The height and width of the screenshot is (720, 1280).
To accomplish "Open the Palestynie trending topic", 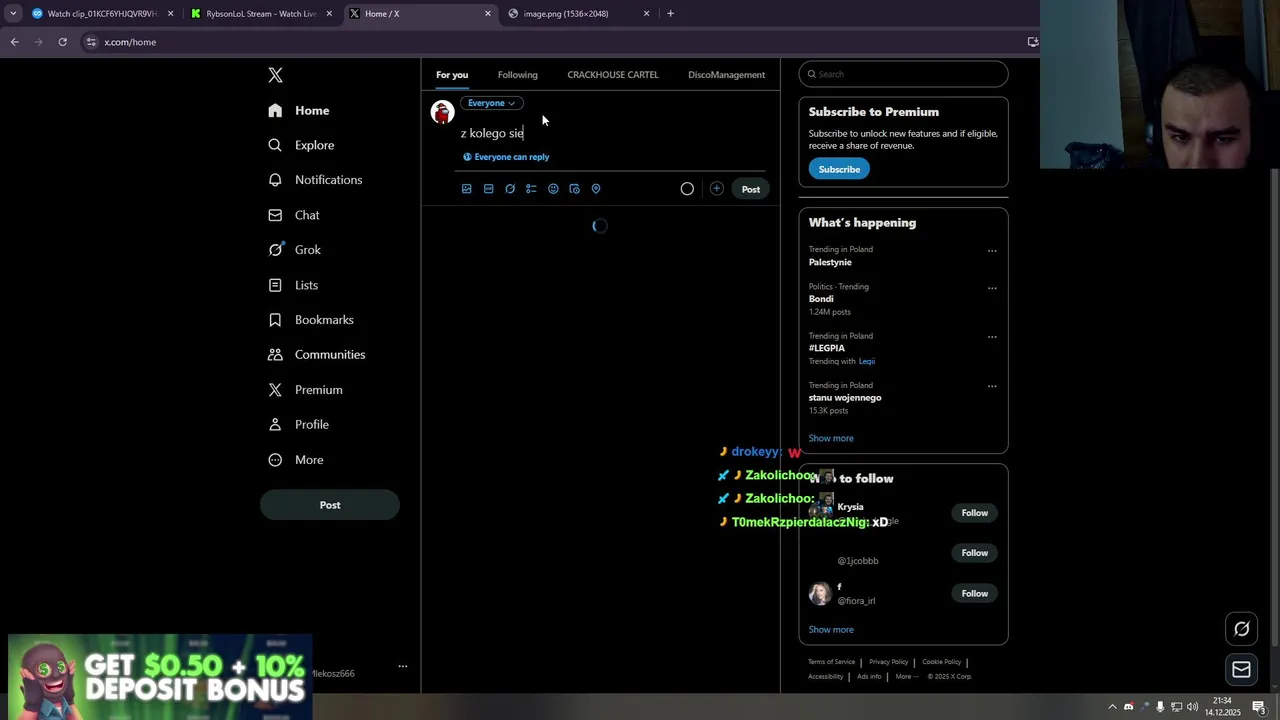I will (830, 262).
